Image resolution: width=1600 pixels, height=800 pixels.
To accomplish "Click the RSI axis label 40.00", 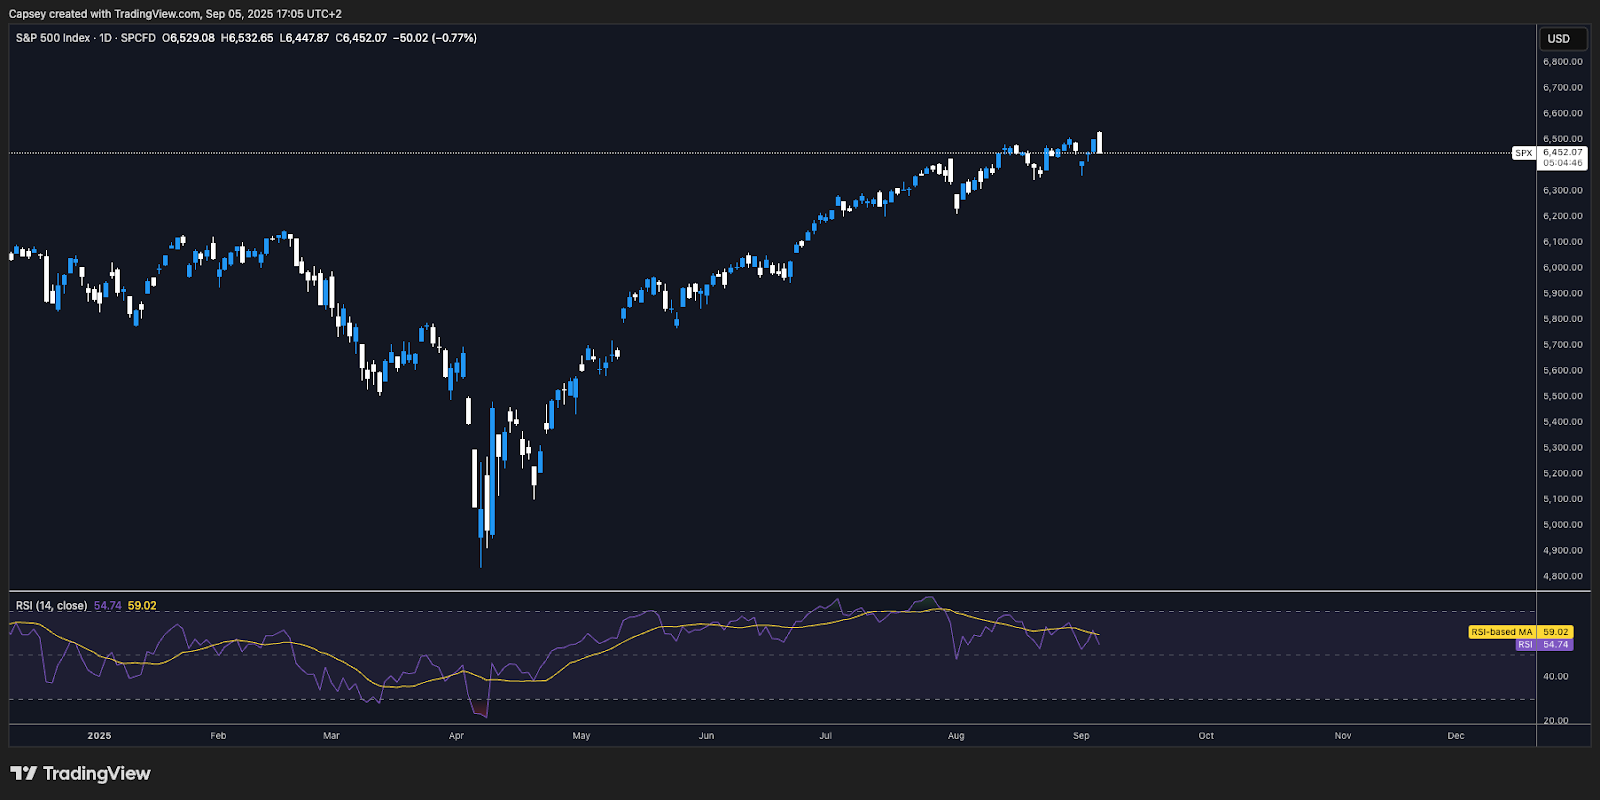I will (1555, 677).
